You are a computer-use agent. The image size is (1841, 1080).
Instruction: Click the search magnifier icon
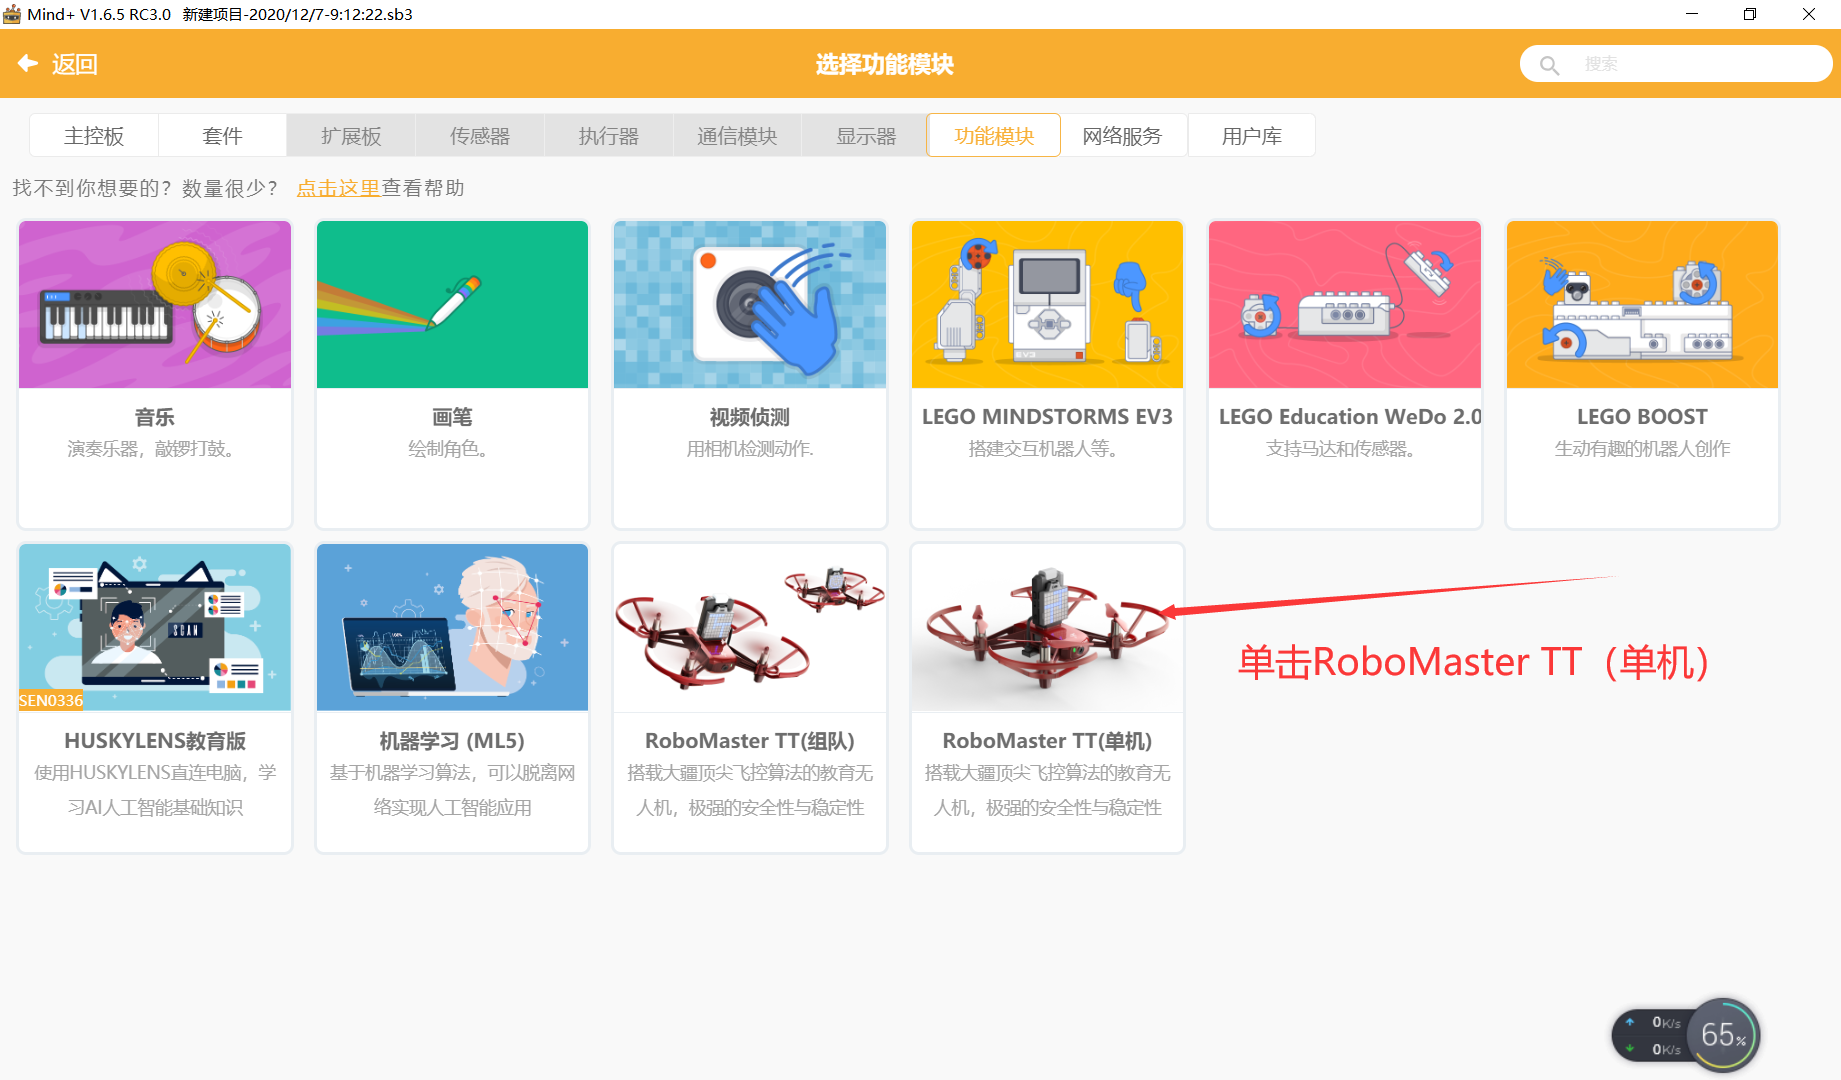click(x=1549, y=65)
